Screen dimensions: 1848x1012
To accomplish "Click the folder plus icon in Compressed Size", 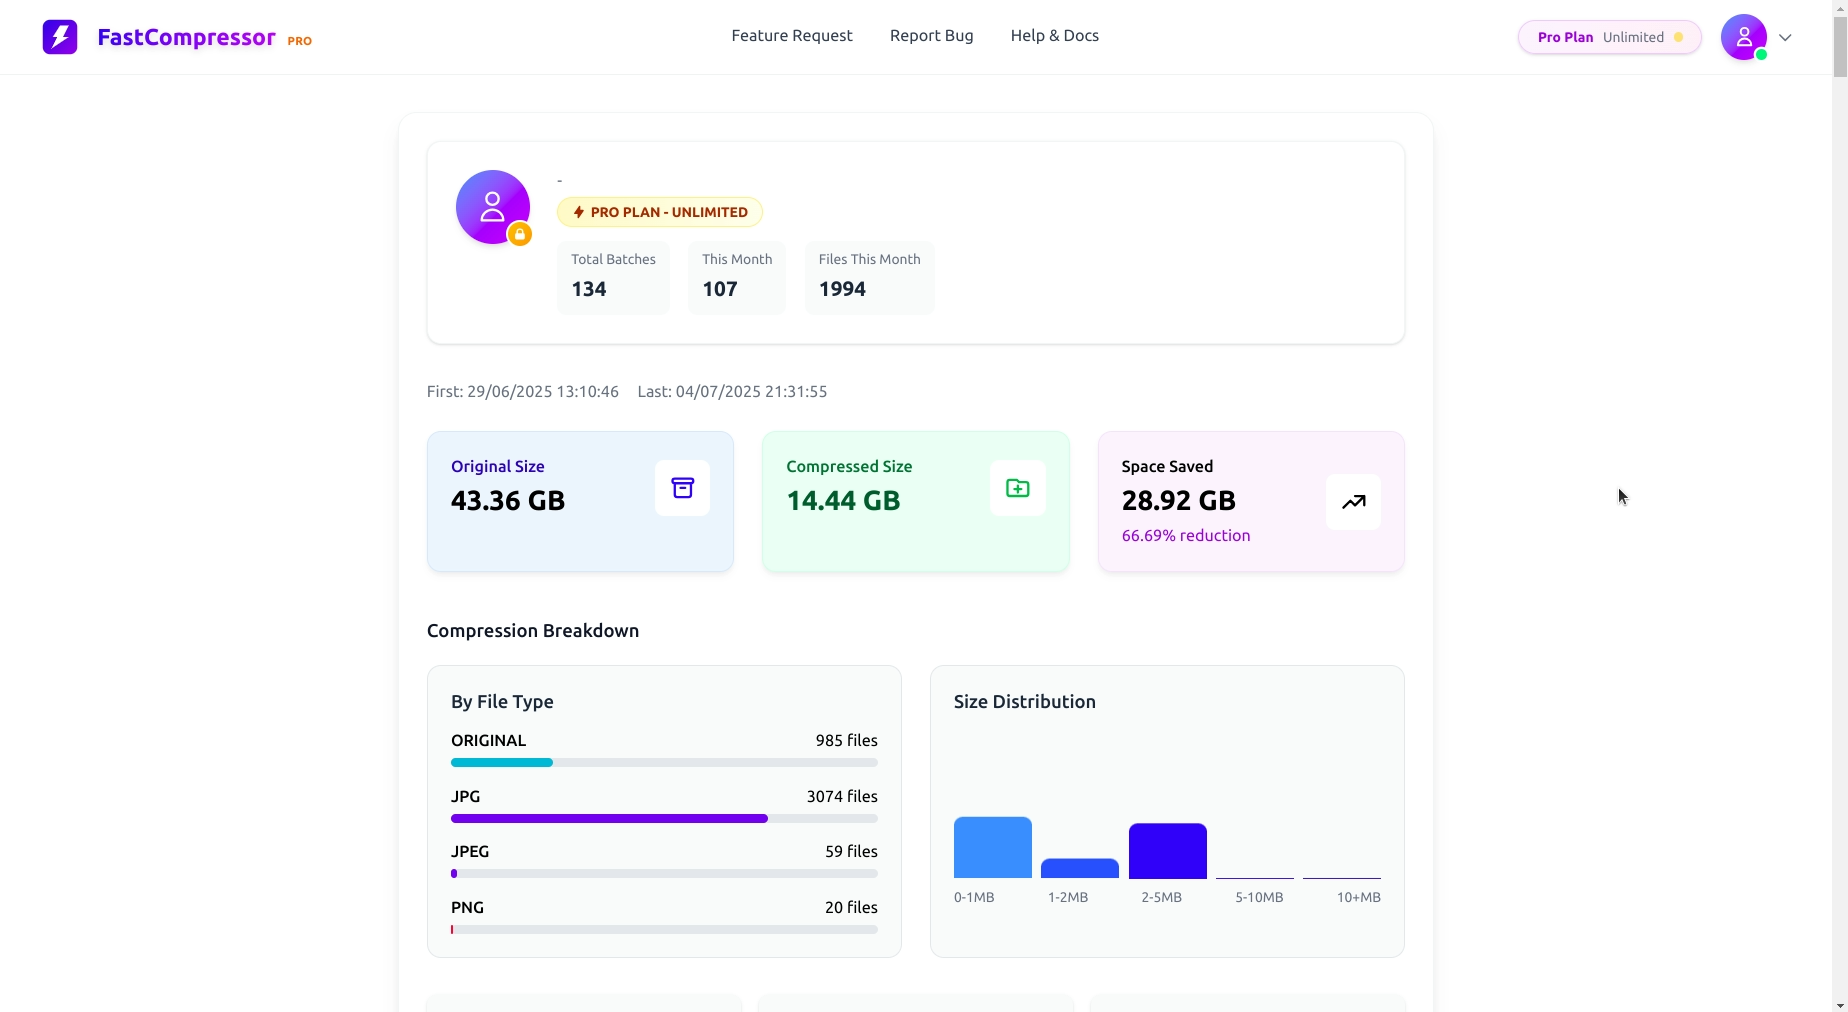I will pyautogui.click(x=1017, y=488).
